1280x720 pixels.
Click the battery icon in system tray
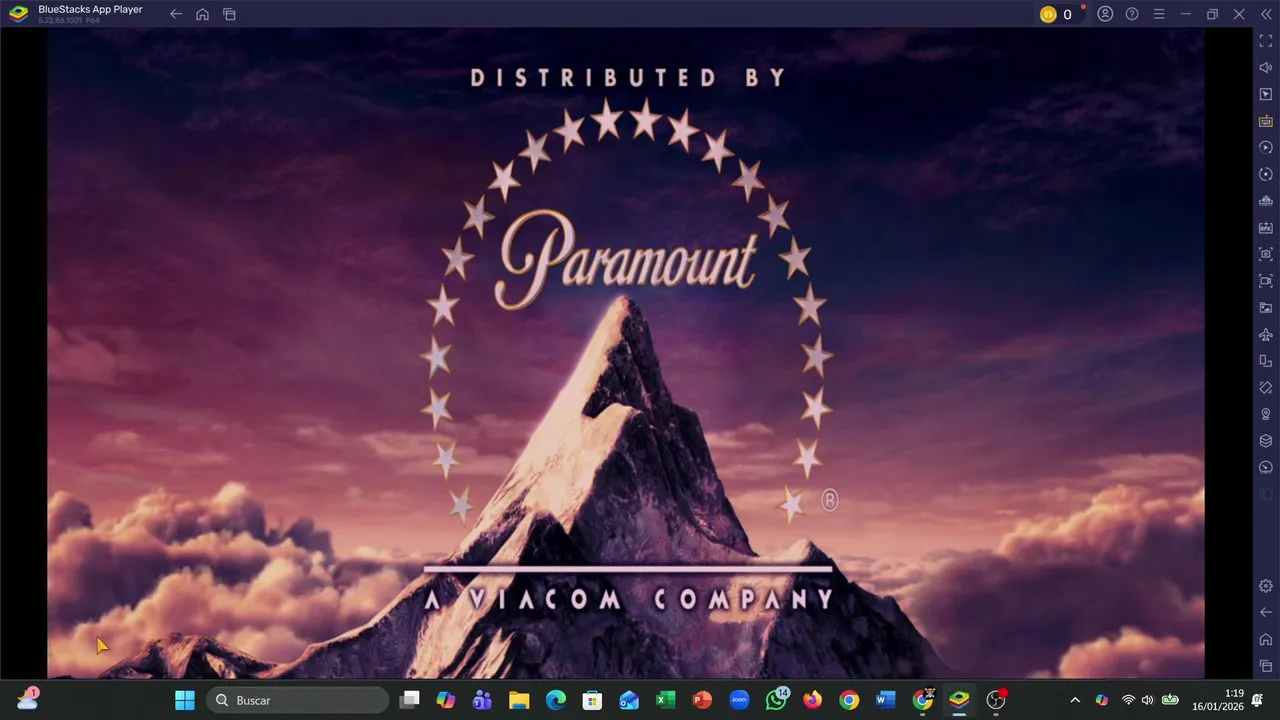[x=1169, y=700]
